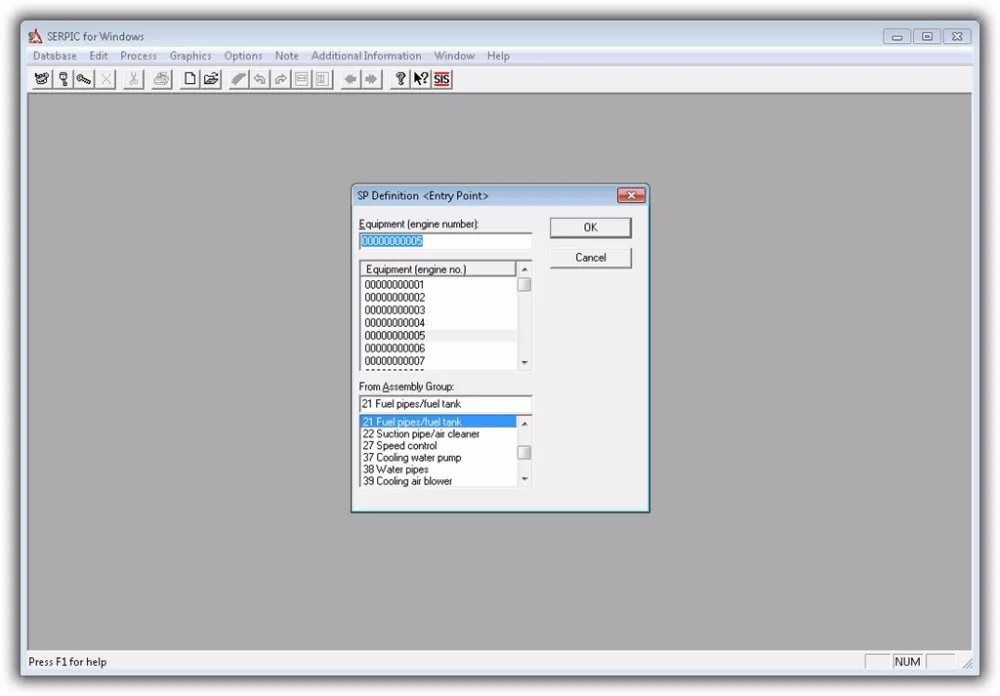Click the new blank document icon

click(189, 79)
